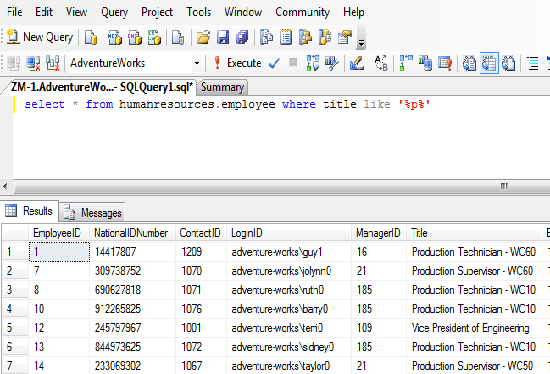The height and width of the screenshot is (374, 550).
Task: Select the Vice President of Engineering cell
Action: pos(474,328)
